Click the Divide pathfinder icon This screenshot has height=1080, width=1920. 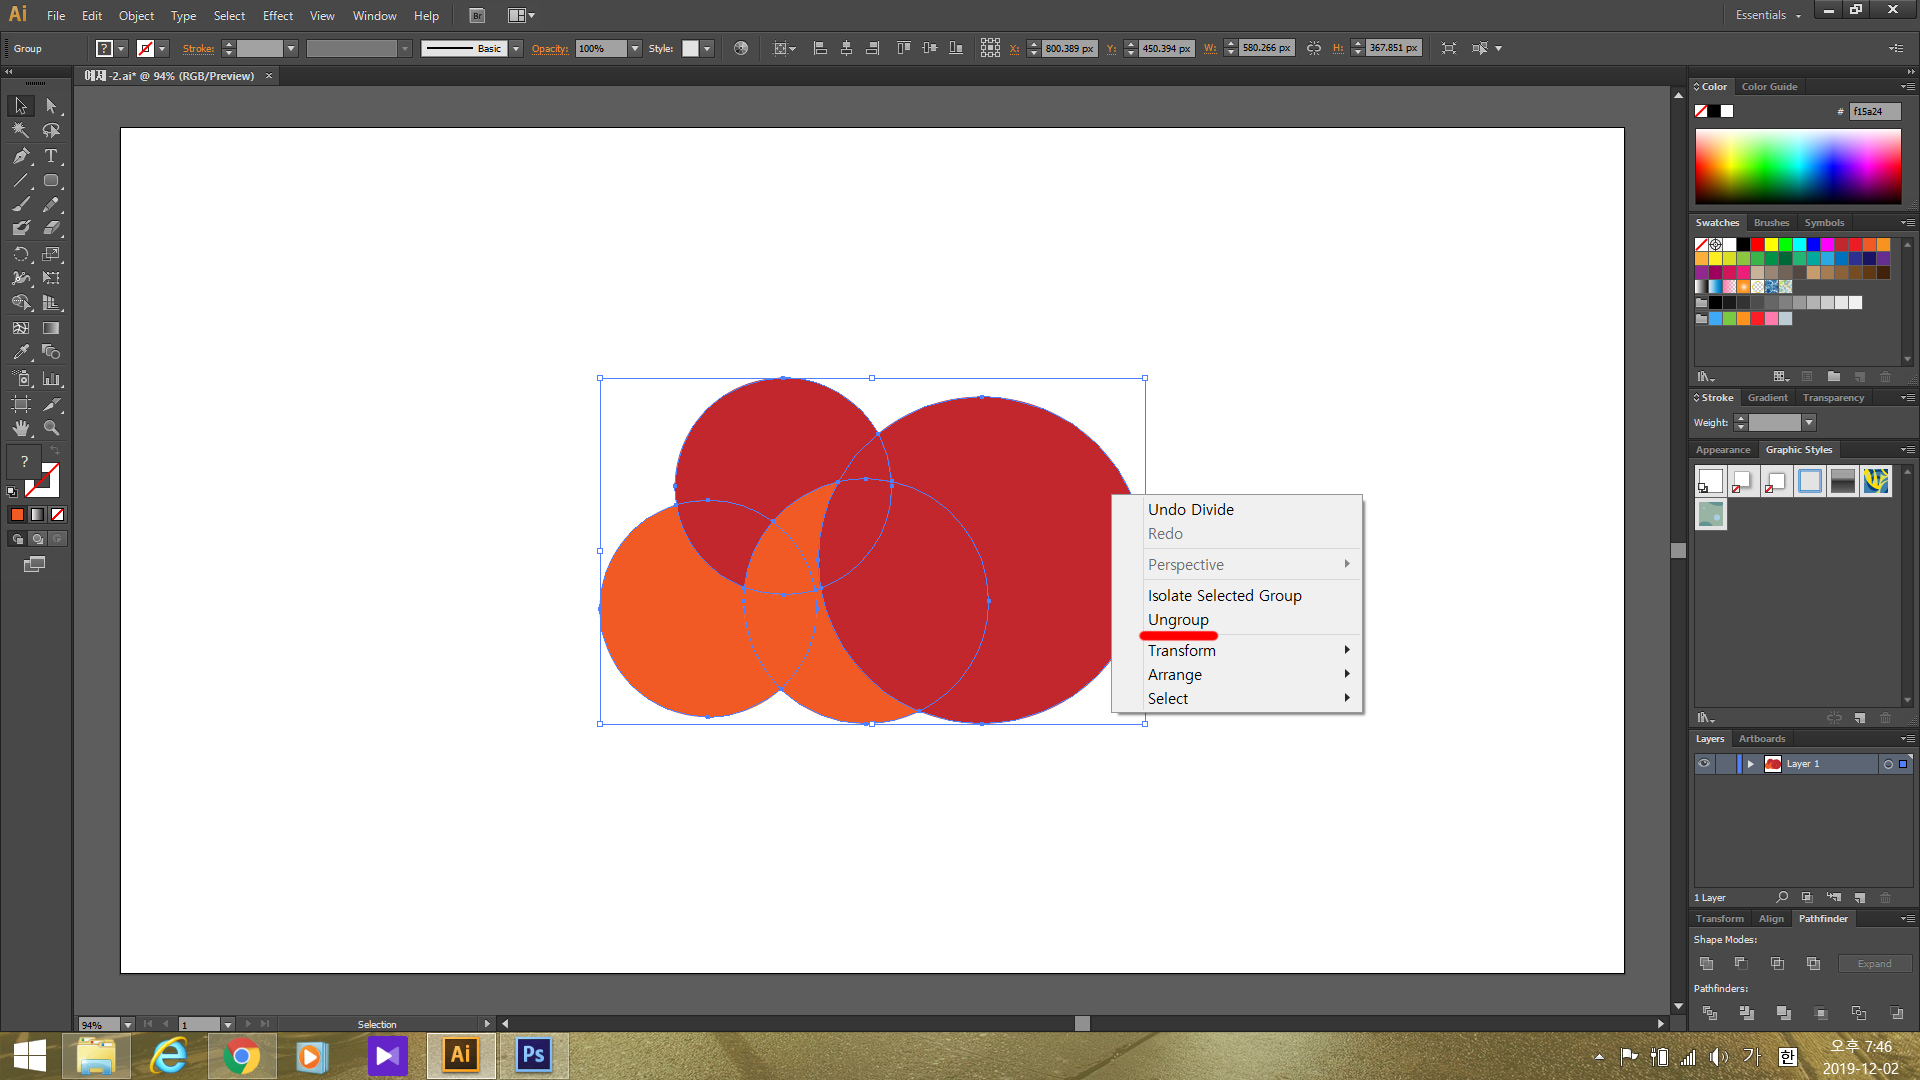point(1710,1013)
